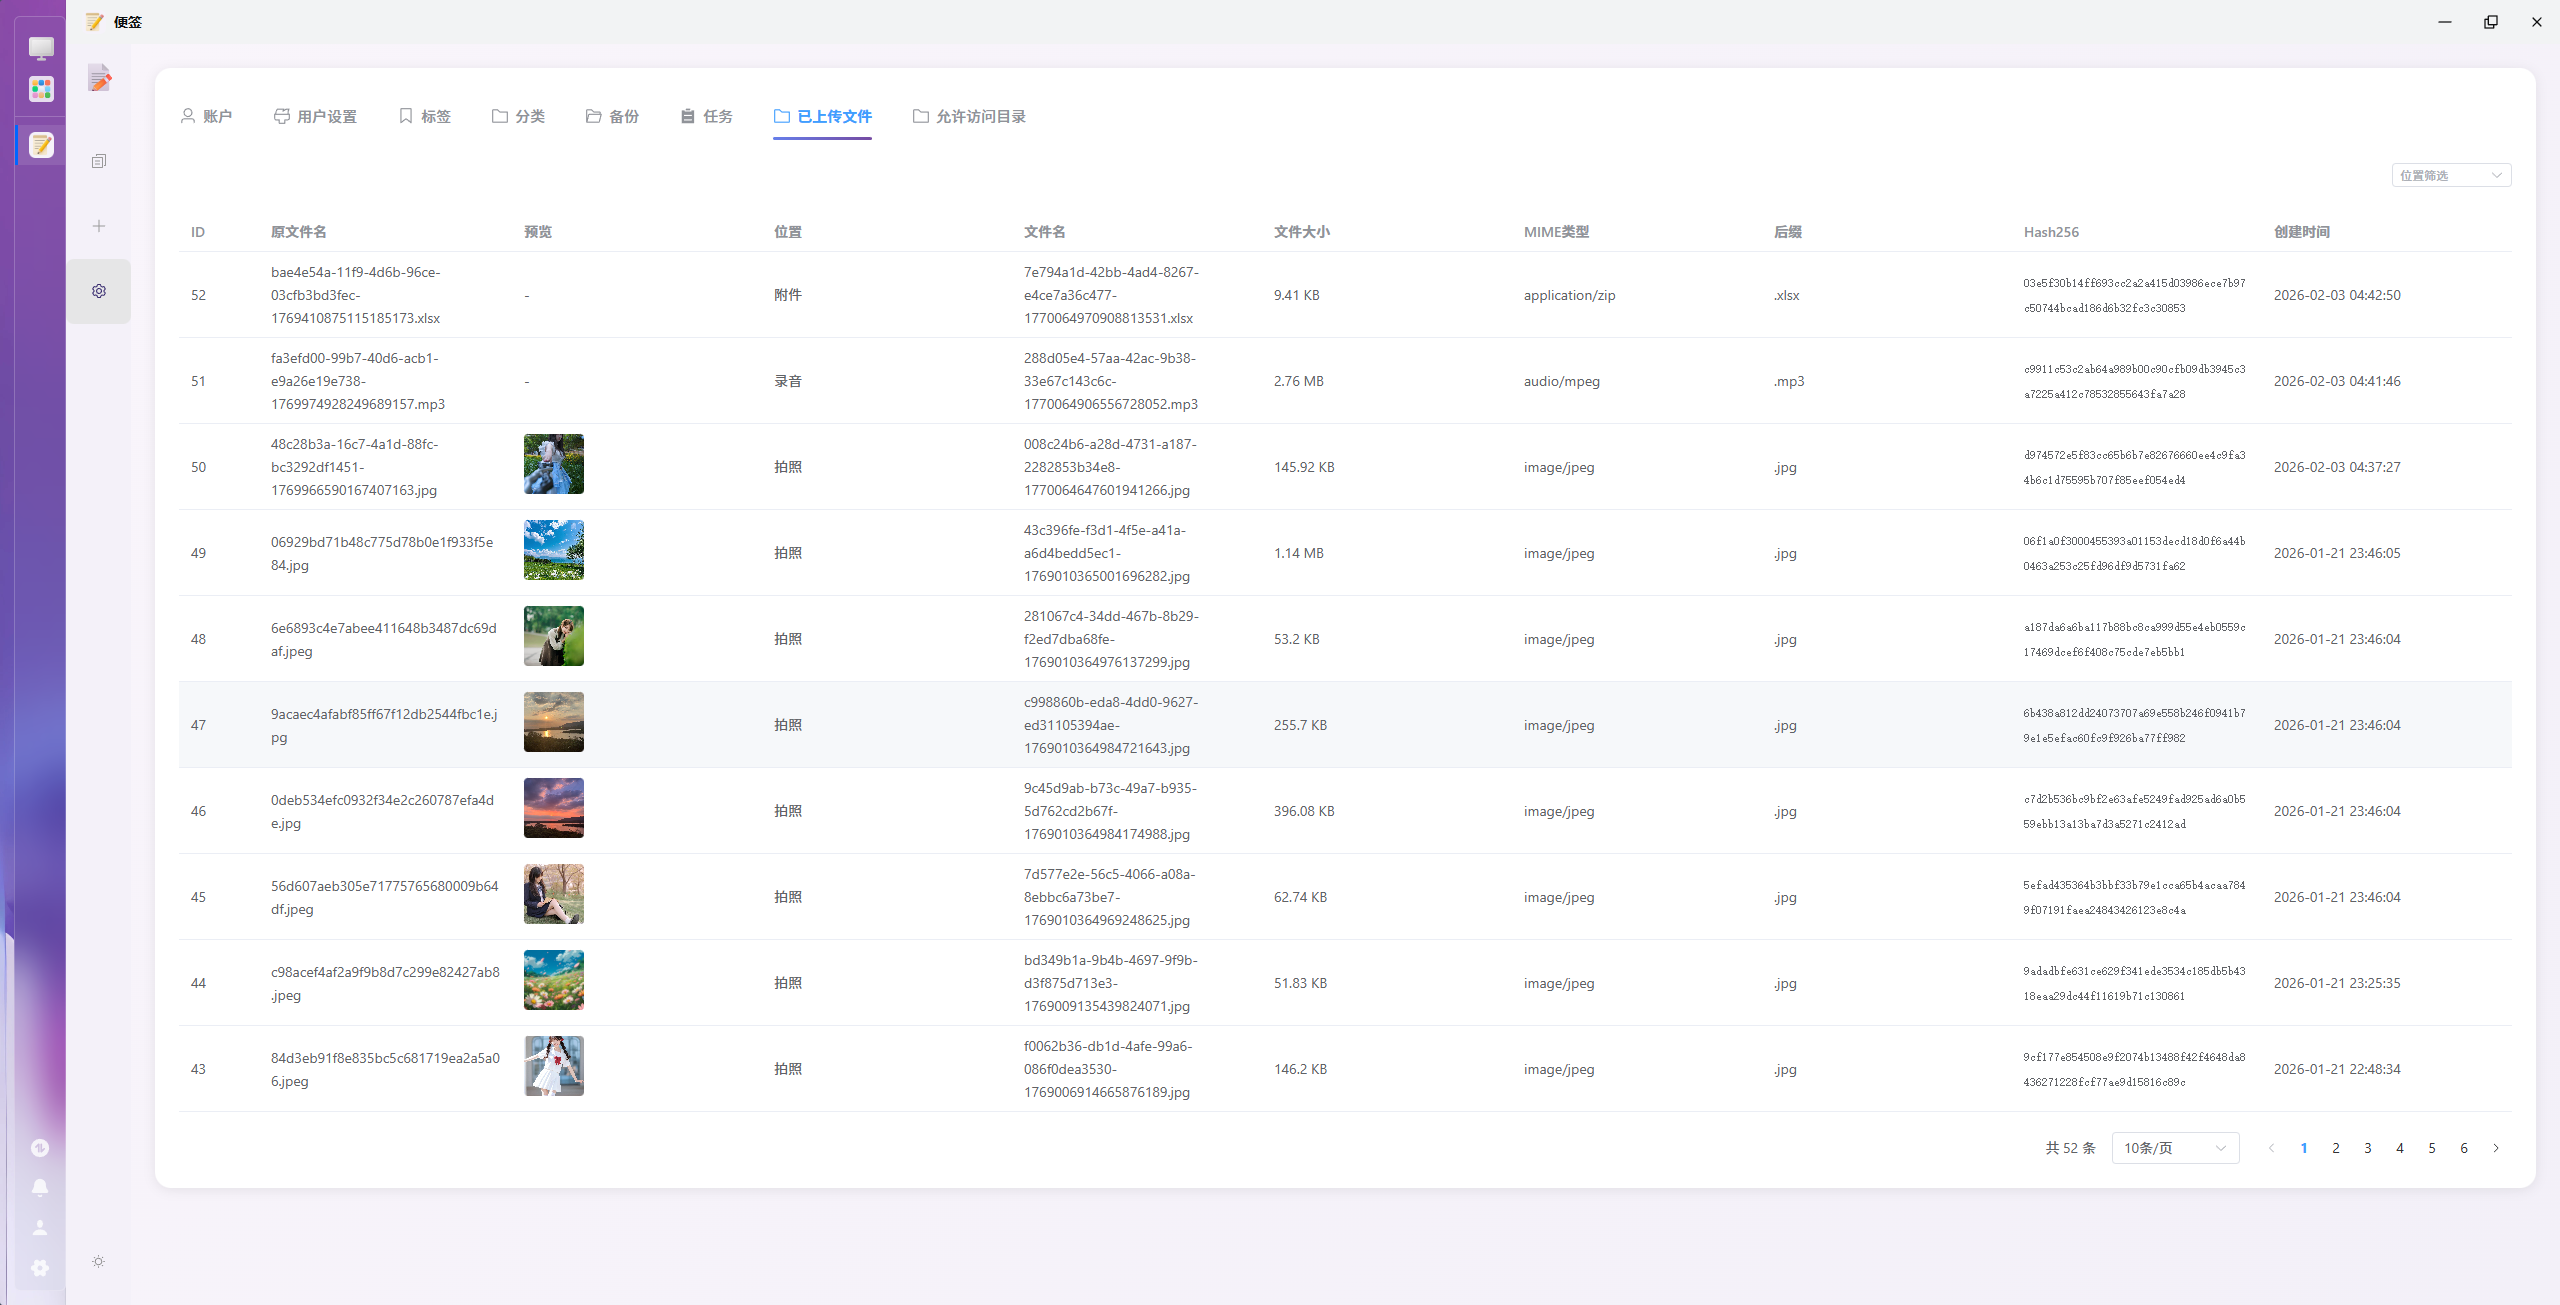
Task: Open the flower-shaped gear icon at the dock bottom
Action: [x=40, y=1268]
